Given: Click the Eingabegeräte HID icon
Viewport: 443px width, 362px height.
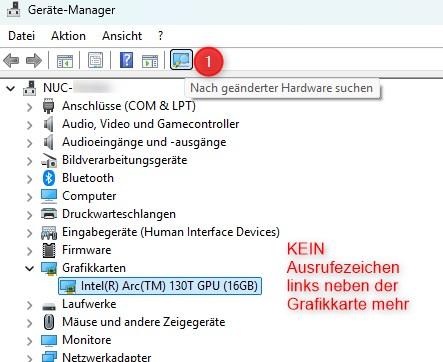Looking at the screenshot, I should click(x=49, y=232).
